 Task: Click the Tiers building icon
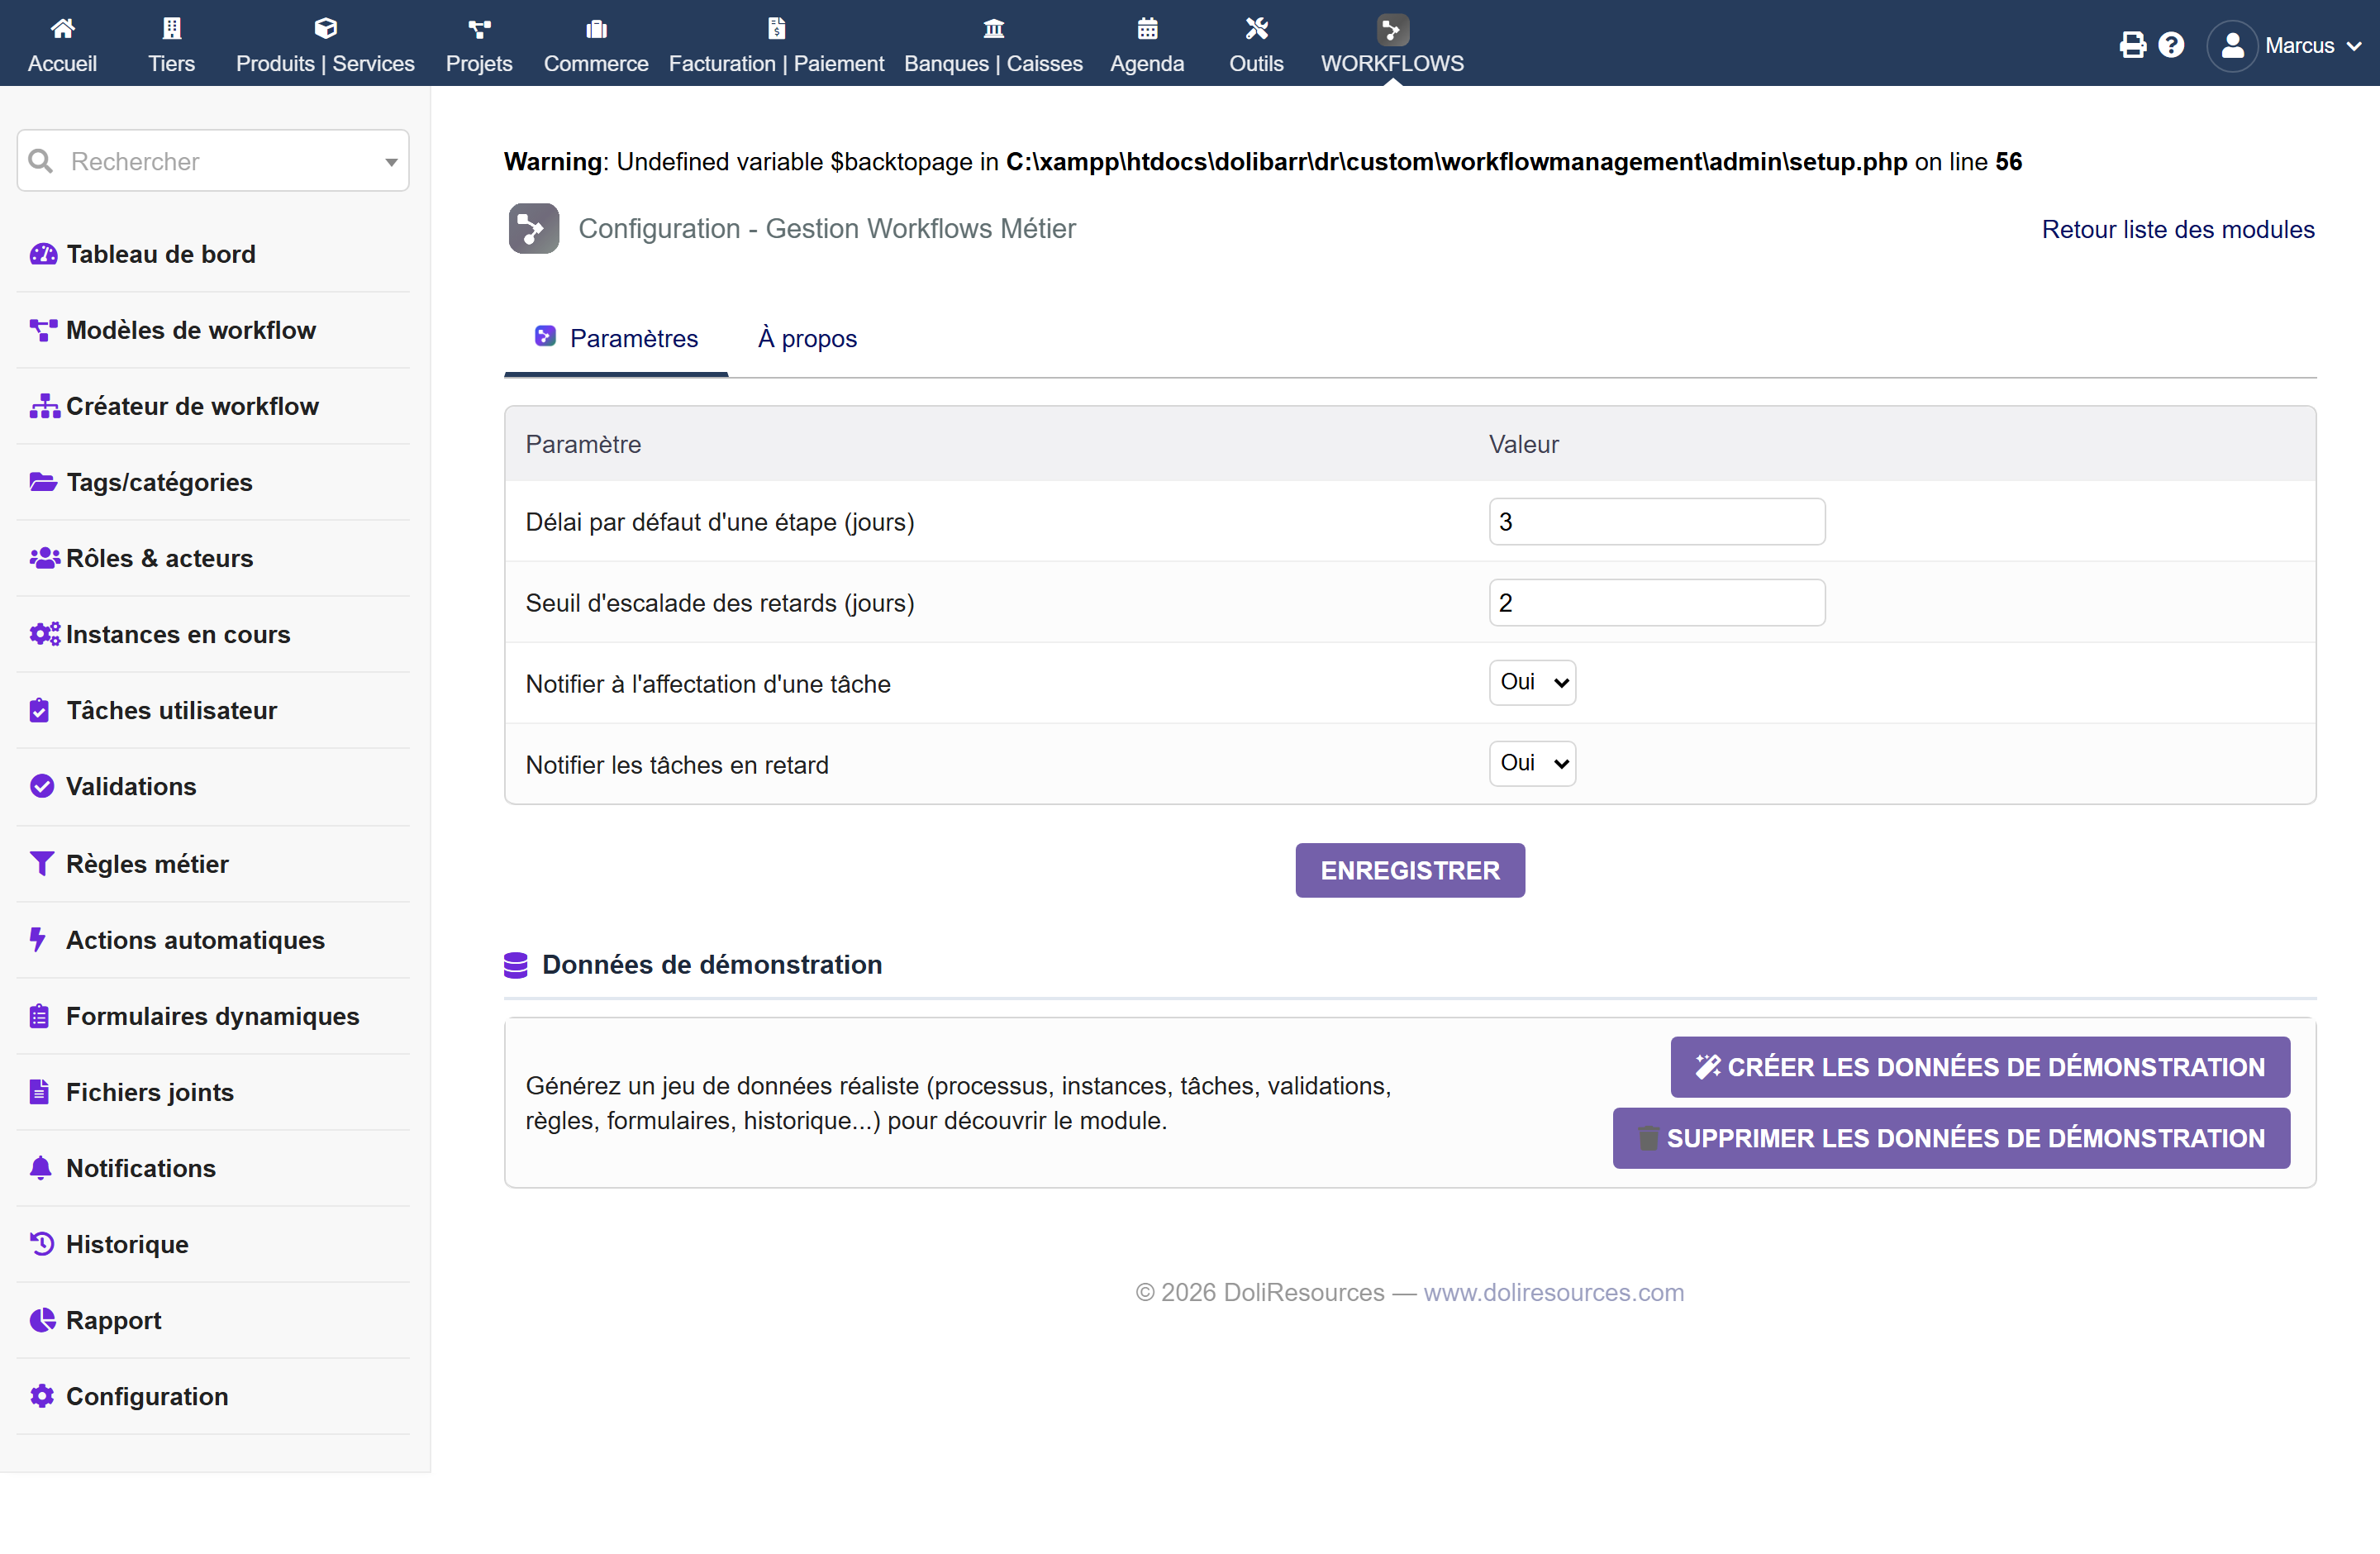[172, 28]
